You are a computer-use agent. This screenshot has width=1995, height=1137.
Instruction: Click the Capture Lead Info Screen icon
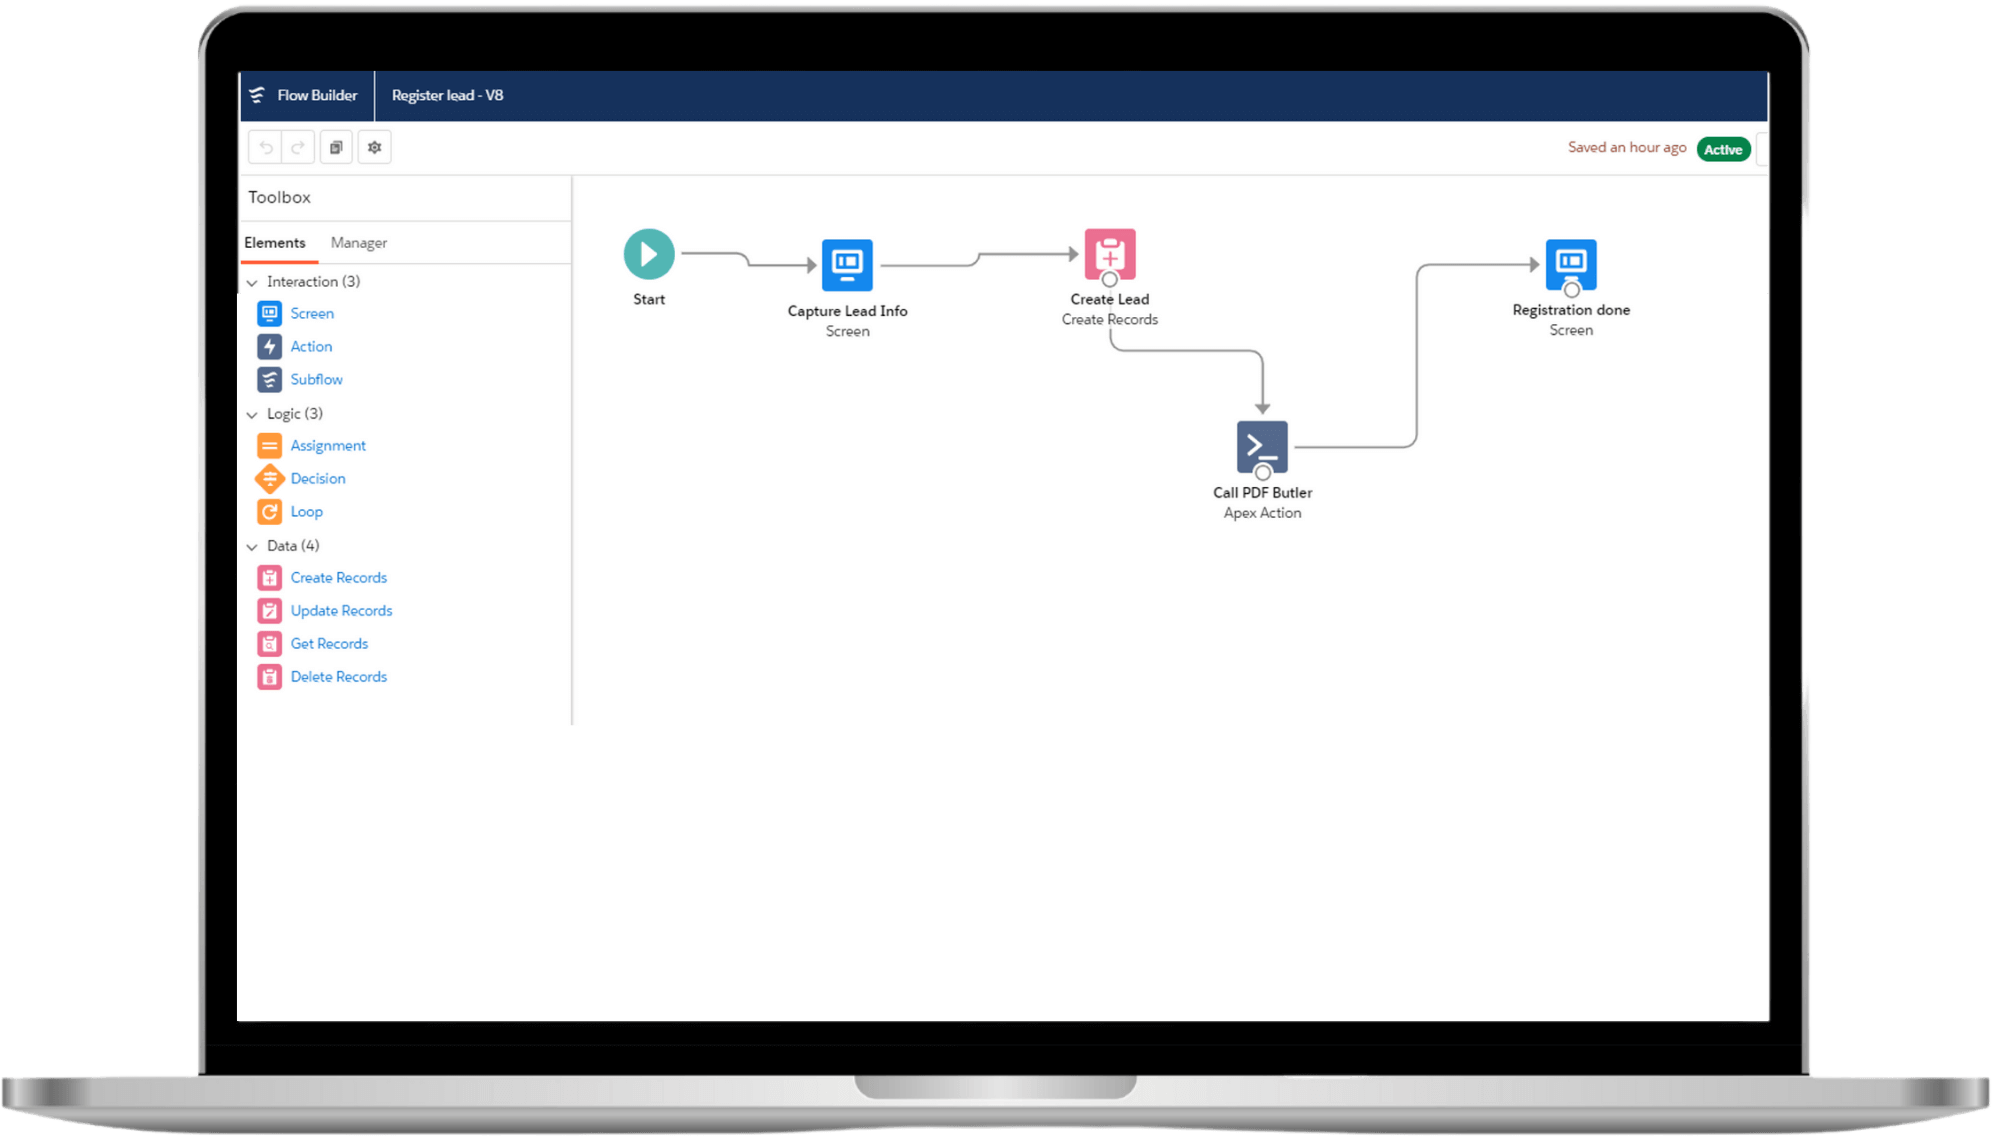848,264
